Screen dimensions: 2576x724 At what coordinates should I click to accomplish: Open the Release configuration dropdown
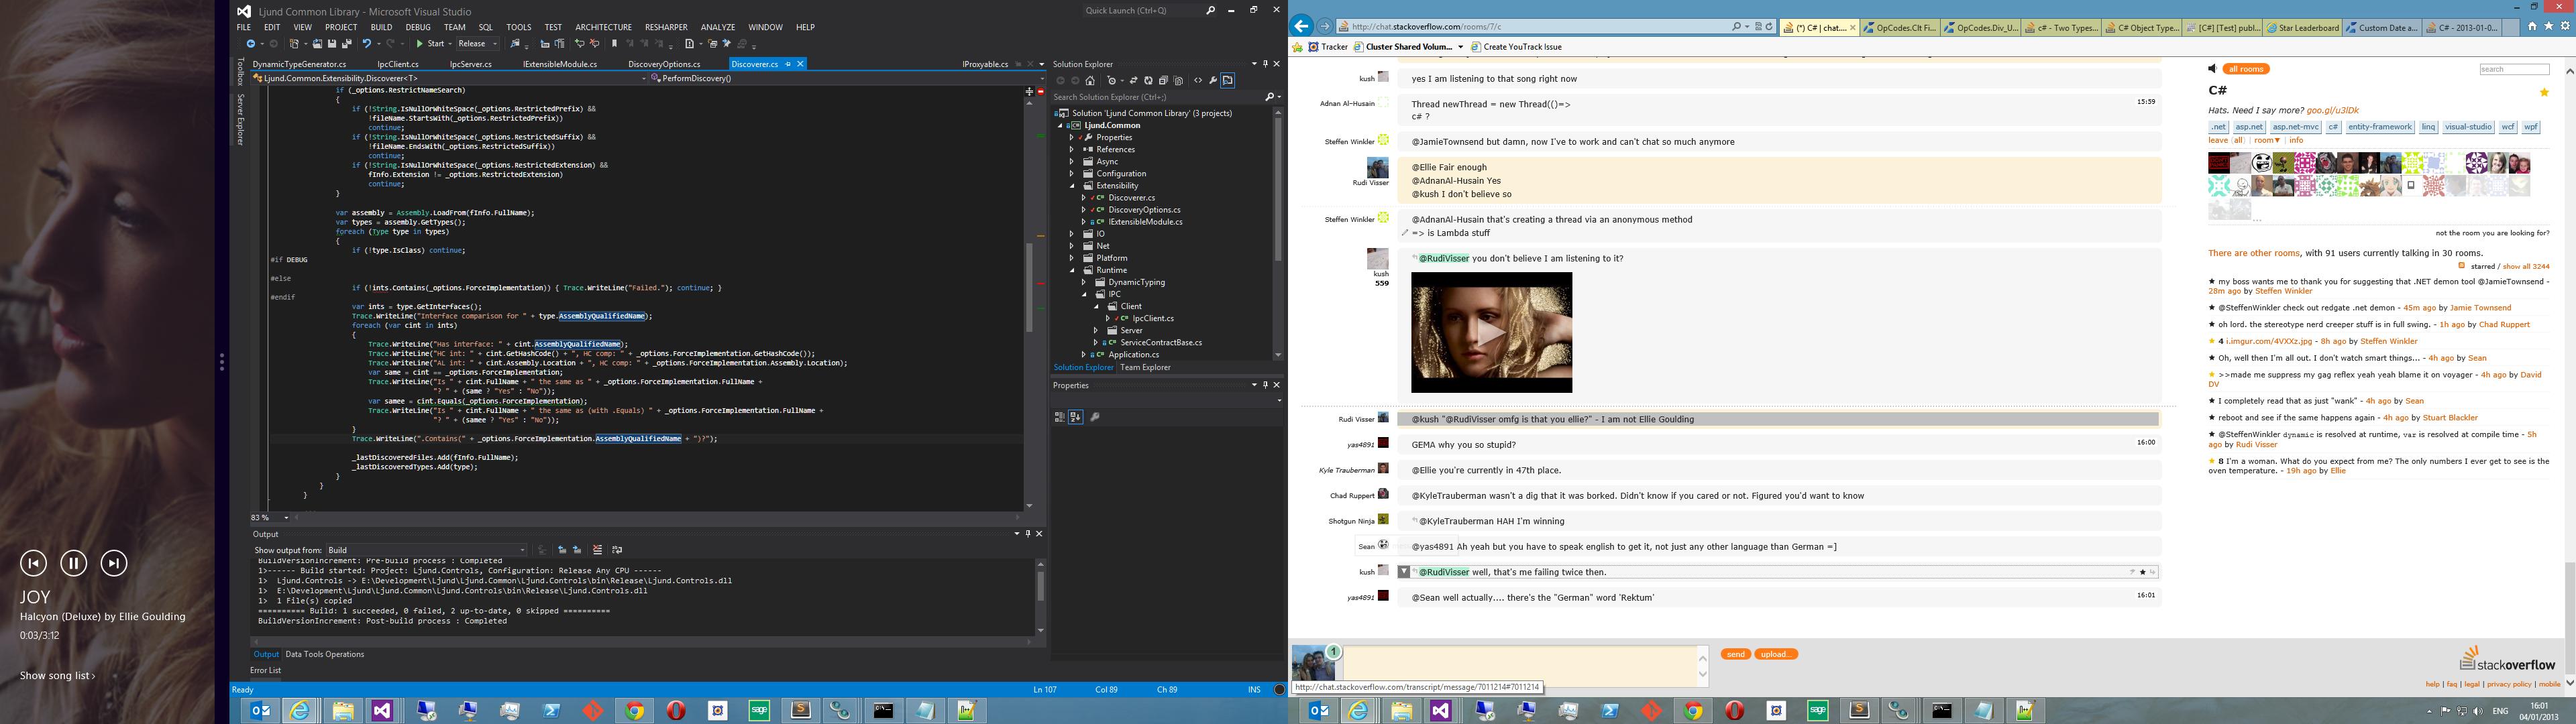(478, 44)
